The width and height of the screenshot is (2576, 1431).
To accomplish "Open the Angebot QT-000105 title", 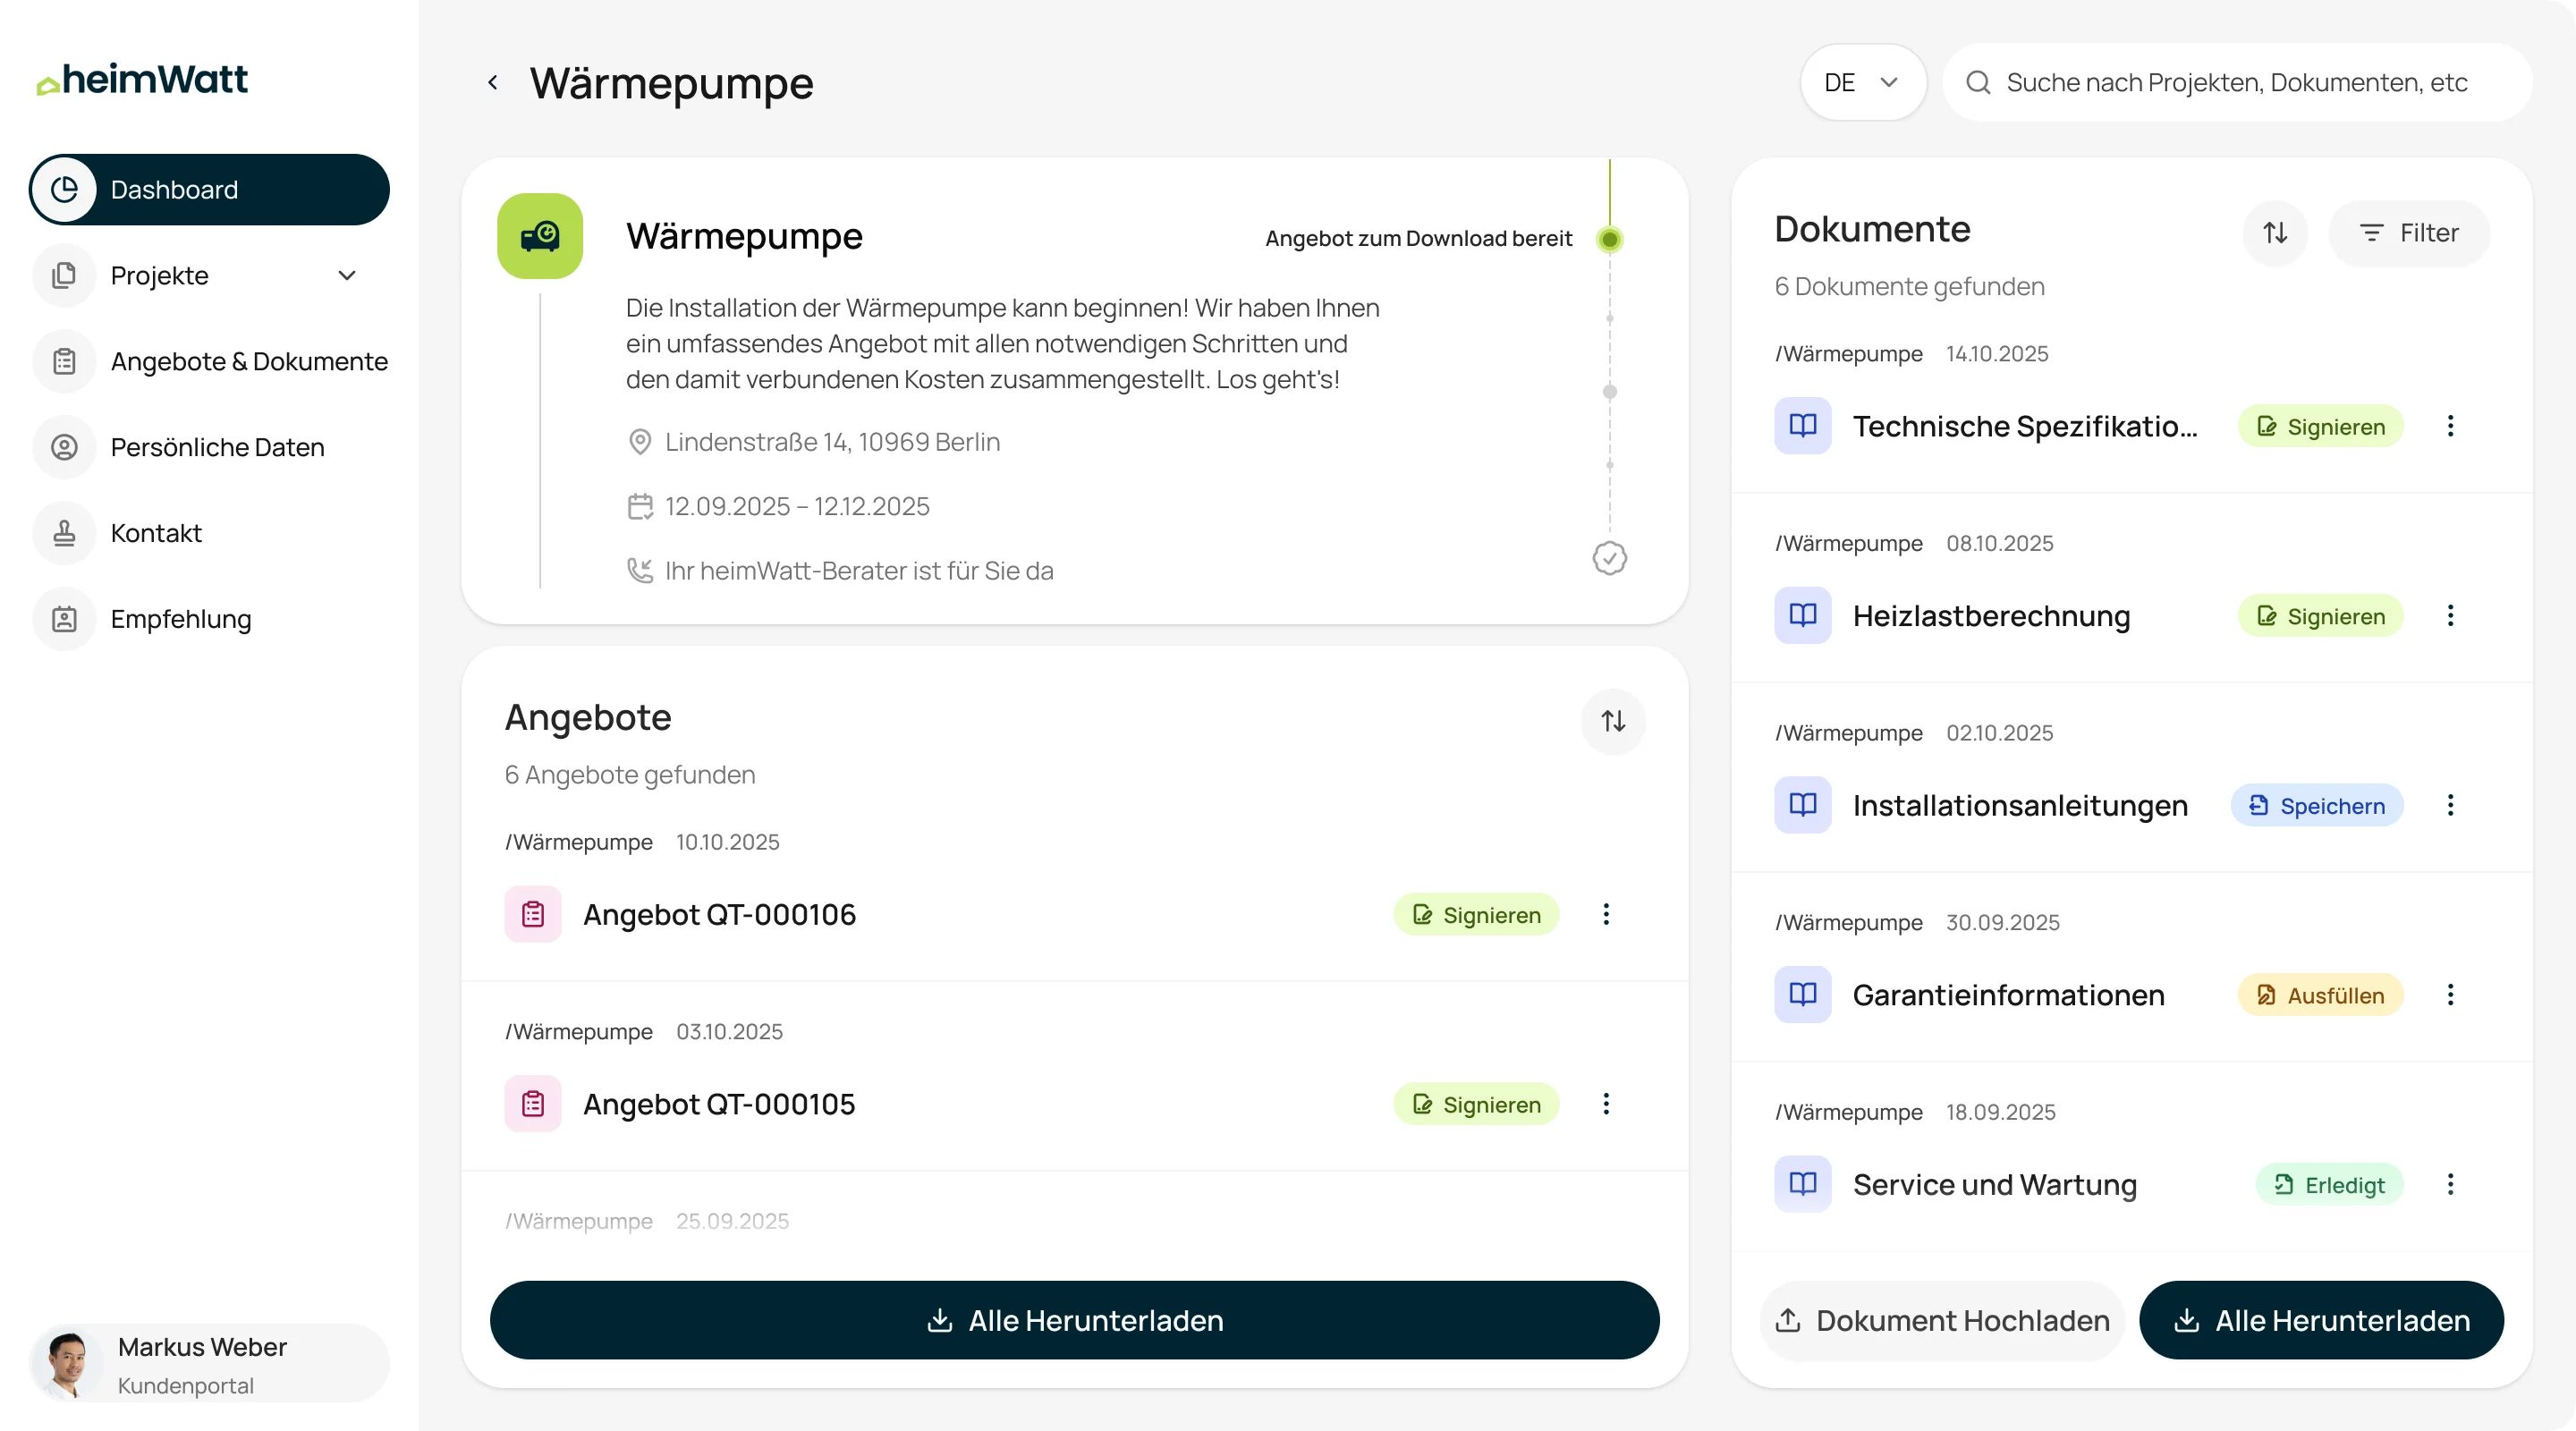I will coord(719,1104).
